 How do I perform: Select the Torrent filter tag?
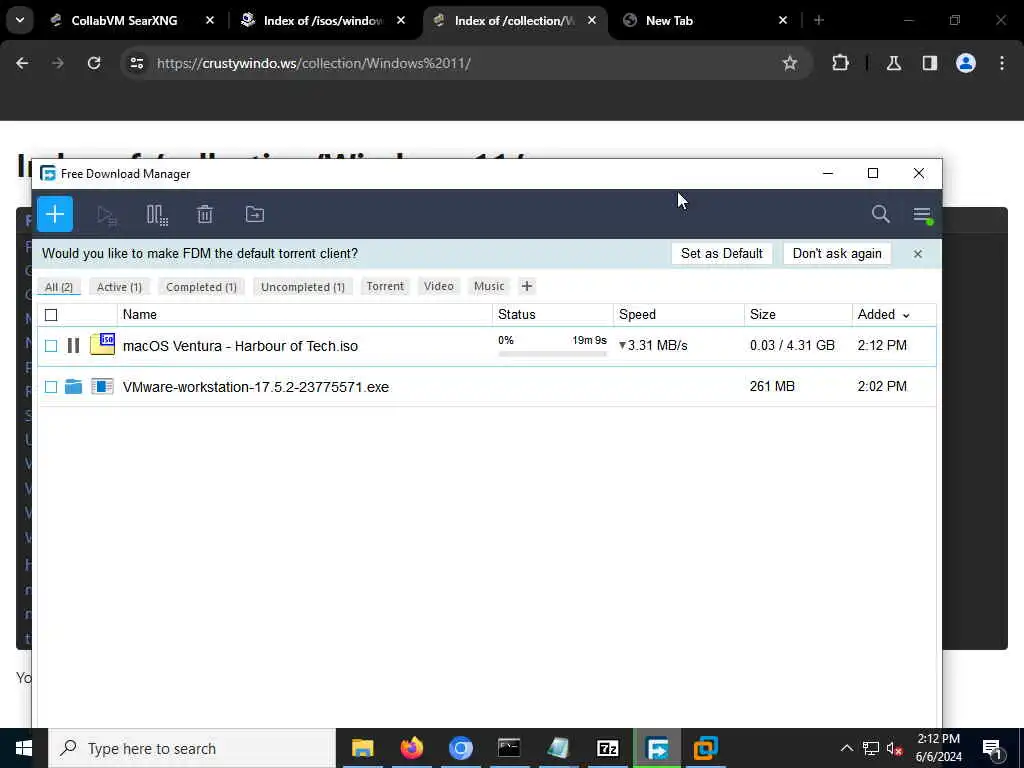(x=385, y=286)
